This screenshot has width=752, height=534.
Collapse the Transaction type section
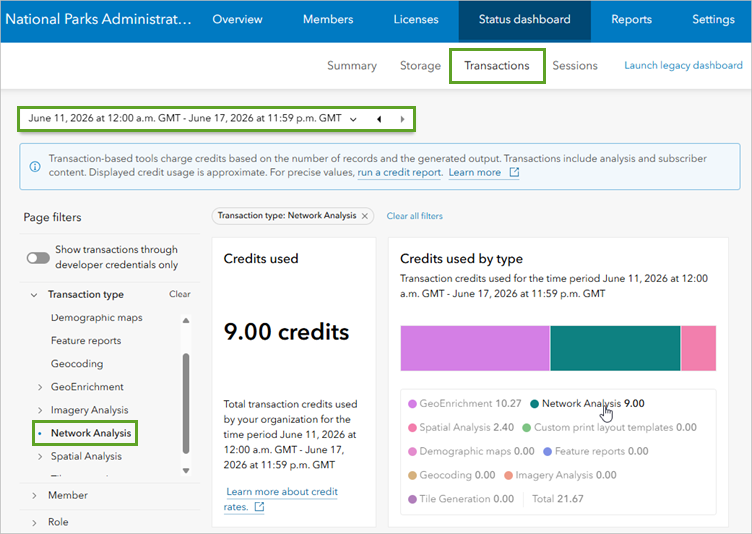pyautogui.click(x=34, y=295)
